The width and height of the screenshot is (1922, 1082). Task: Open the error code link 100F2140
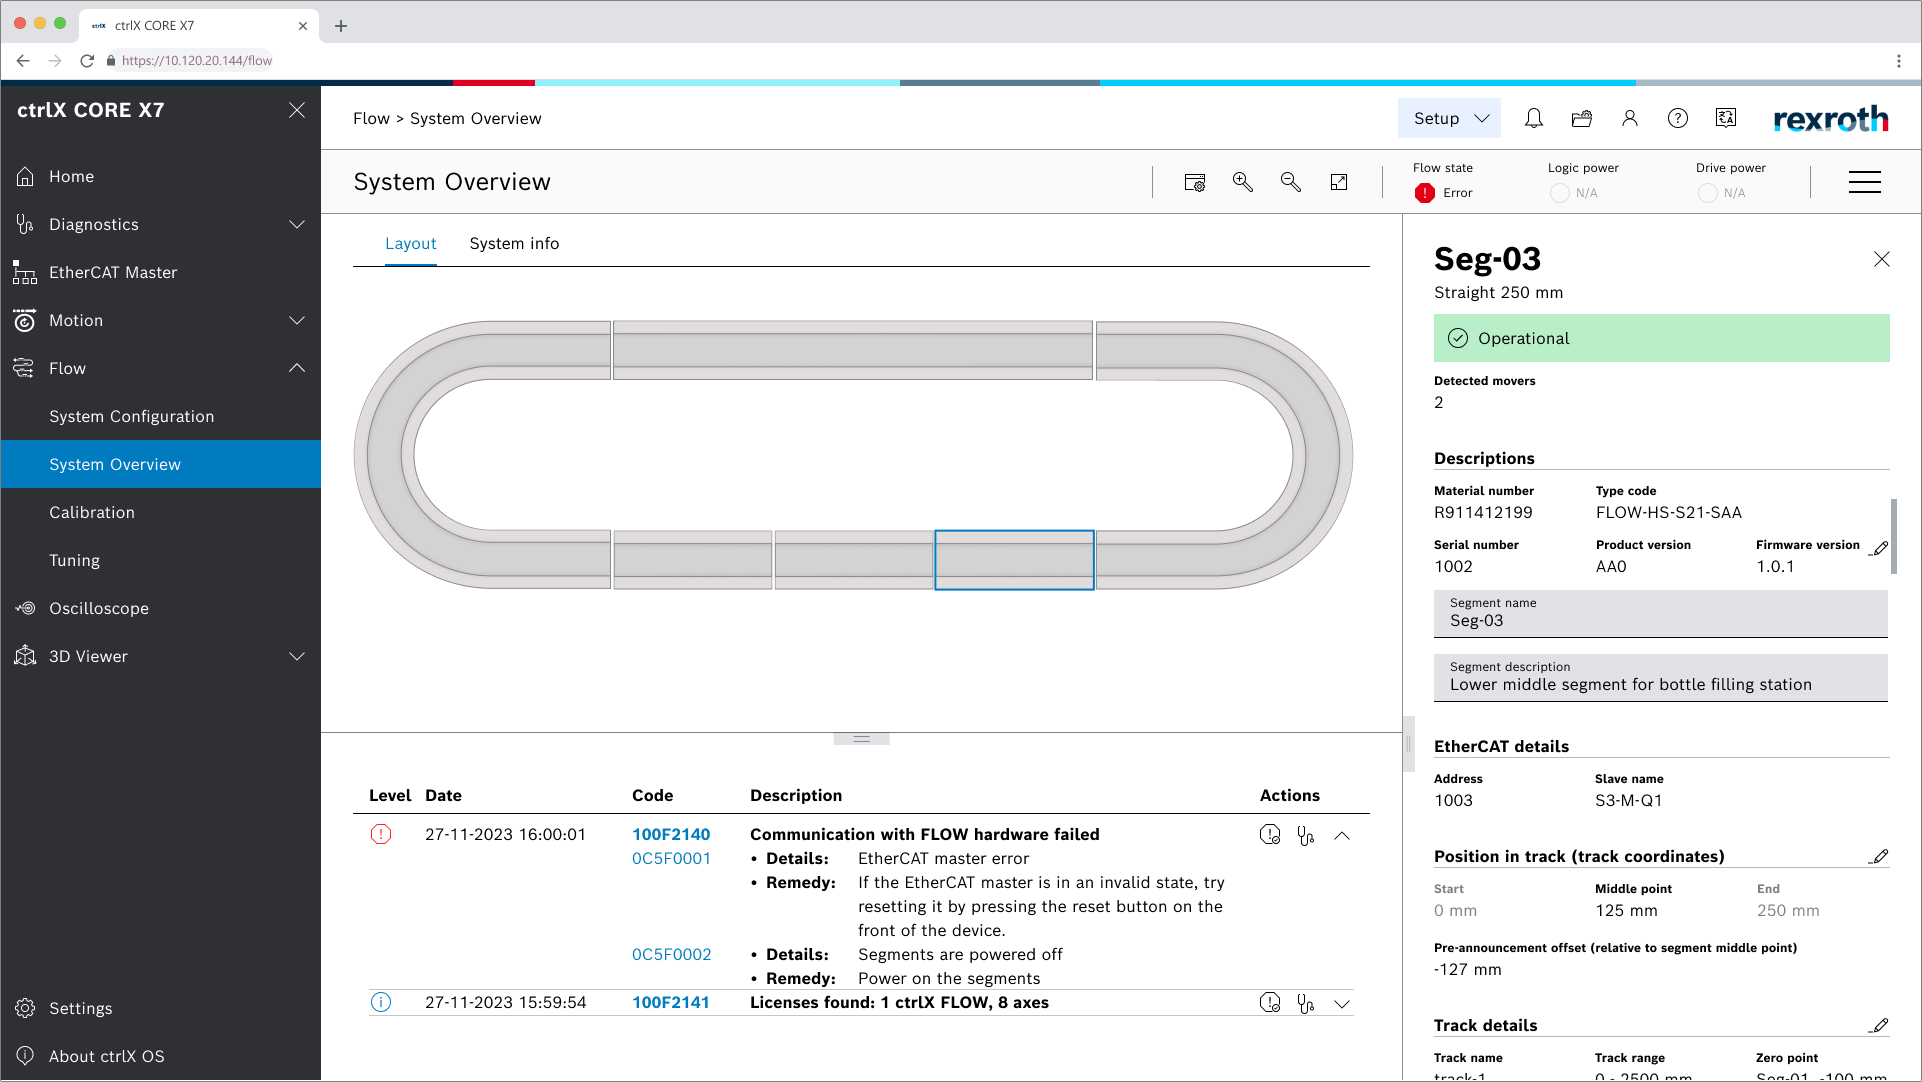(x=671, y=834)
